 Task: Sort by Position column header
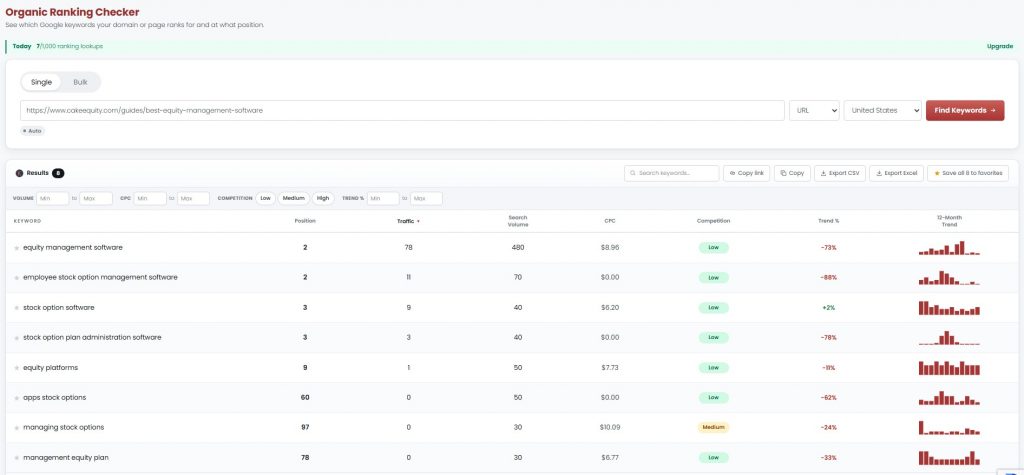pyautogui.click(x=305, y=221)
